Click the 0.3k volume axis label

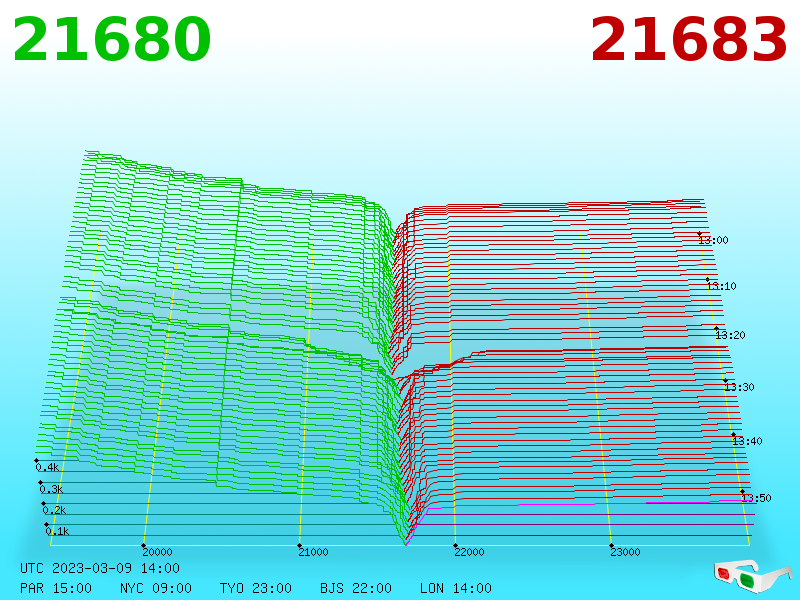[51, 489]
